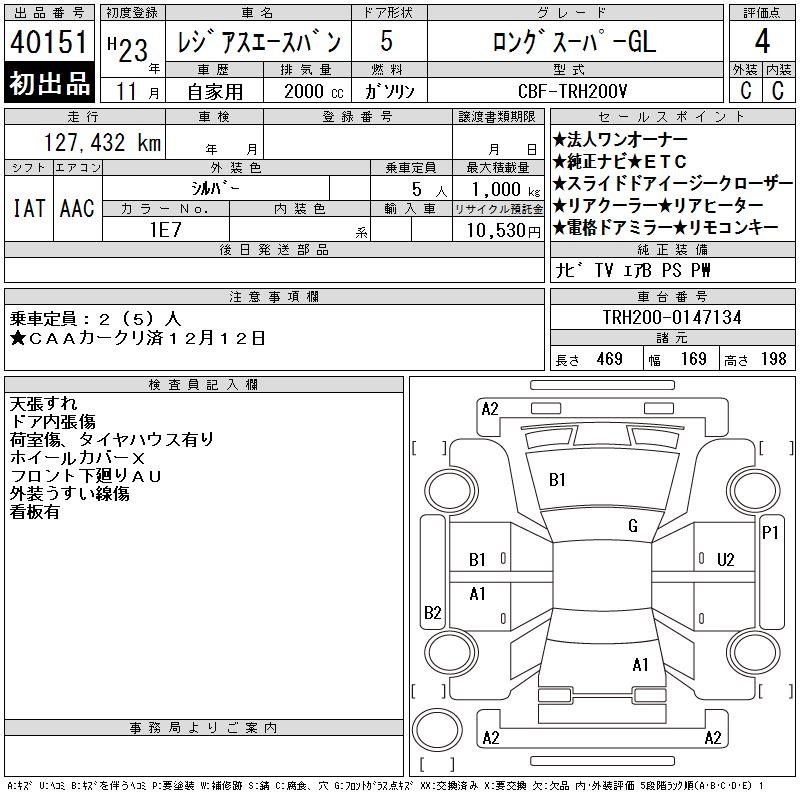The width and height of the screenshot is (800, 800).
Task: Click the black 初出品 badge
Action: (50, 84)
